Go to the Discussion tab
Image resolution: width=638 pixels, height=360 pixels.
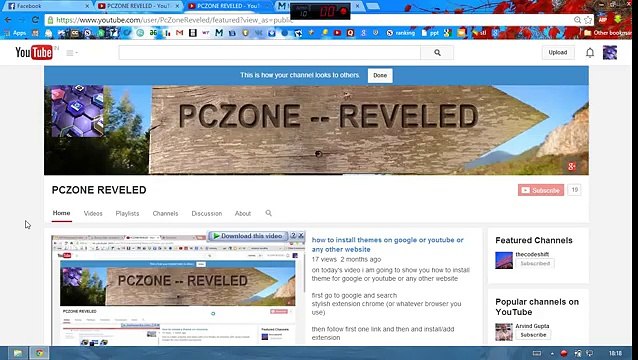coord(207,213)
